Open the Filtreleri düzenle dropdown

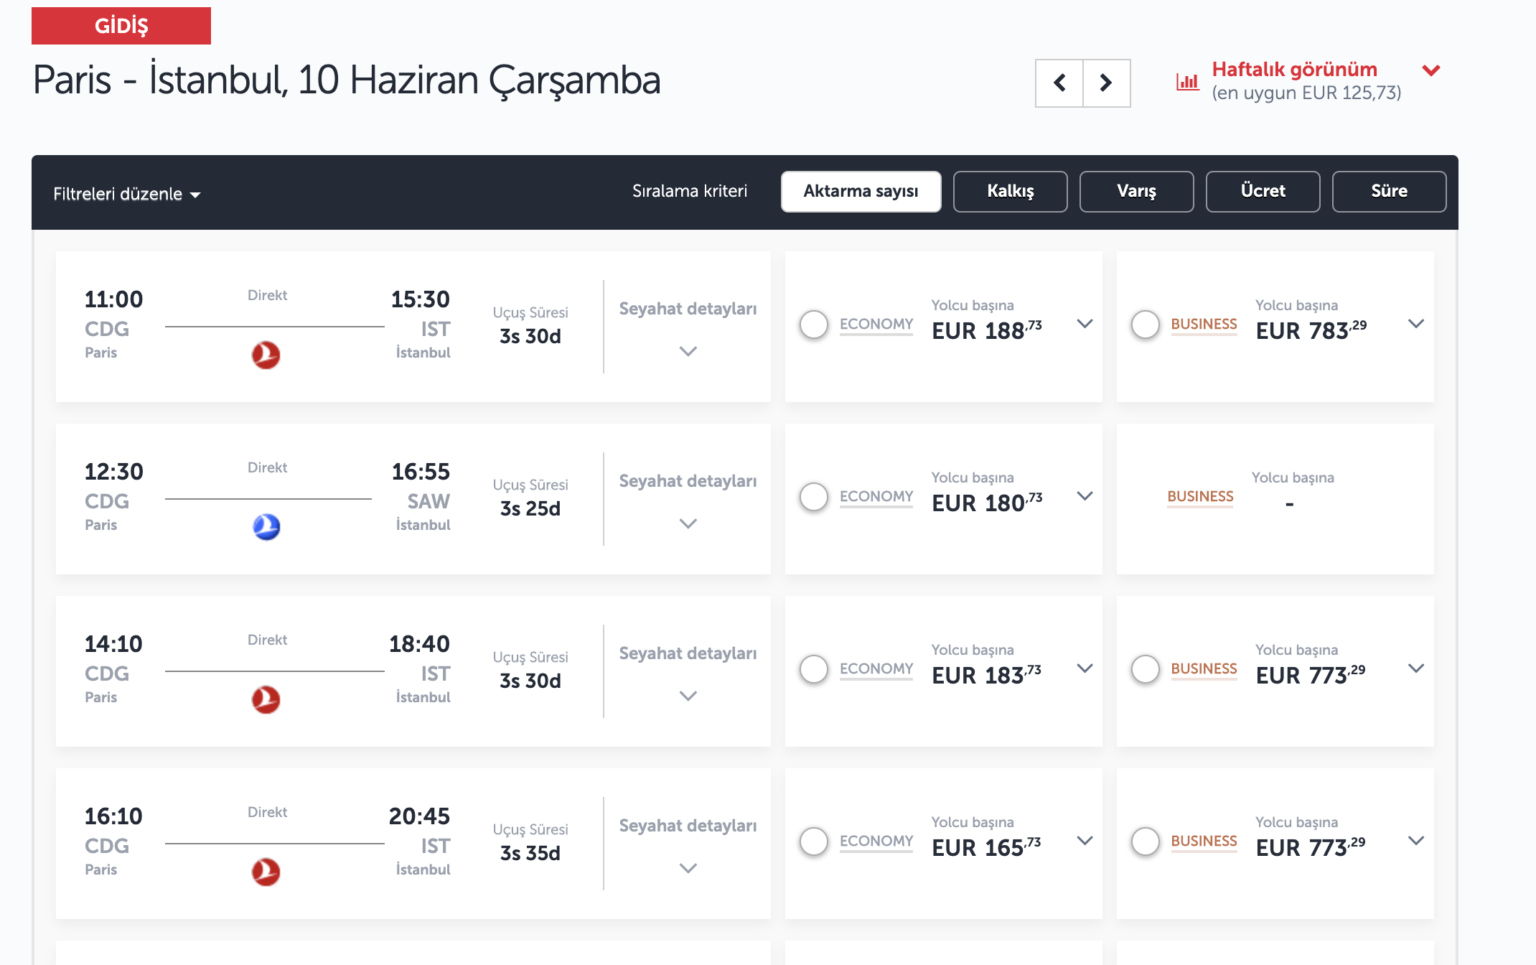127,194
